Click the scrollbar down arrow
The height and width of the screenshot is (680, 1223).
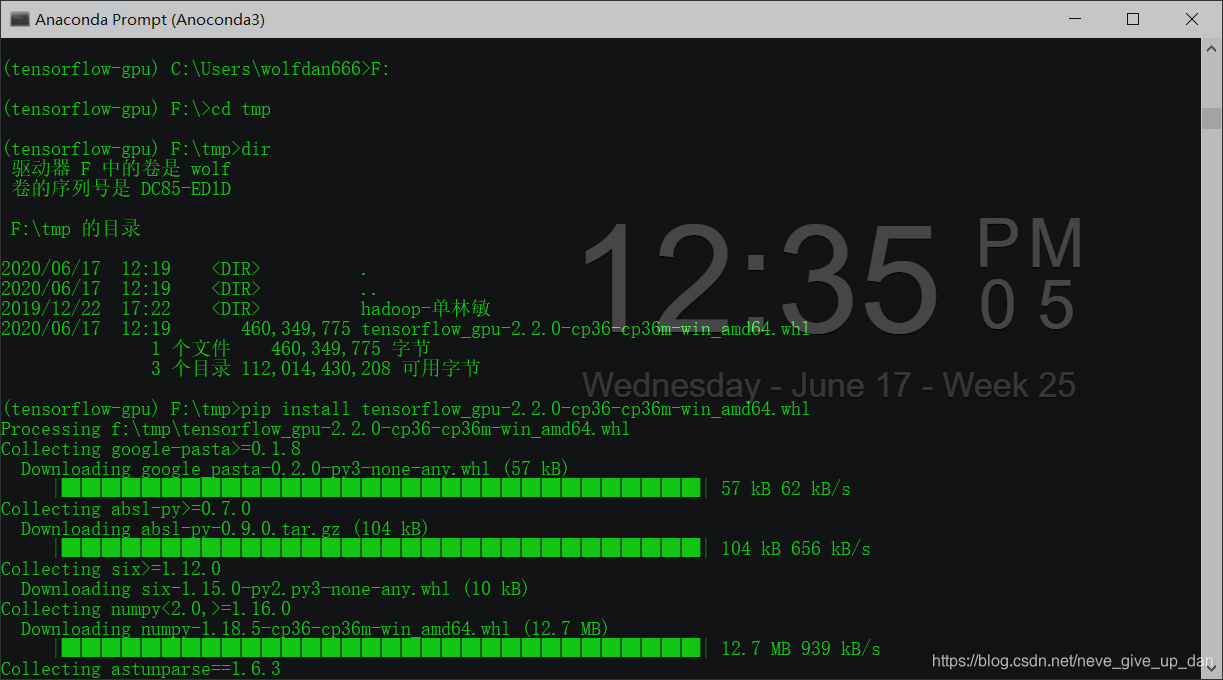[x=1211, y=669]
